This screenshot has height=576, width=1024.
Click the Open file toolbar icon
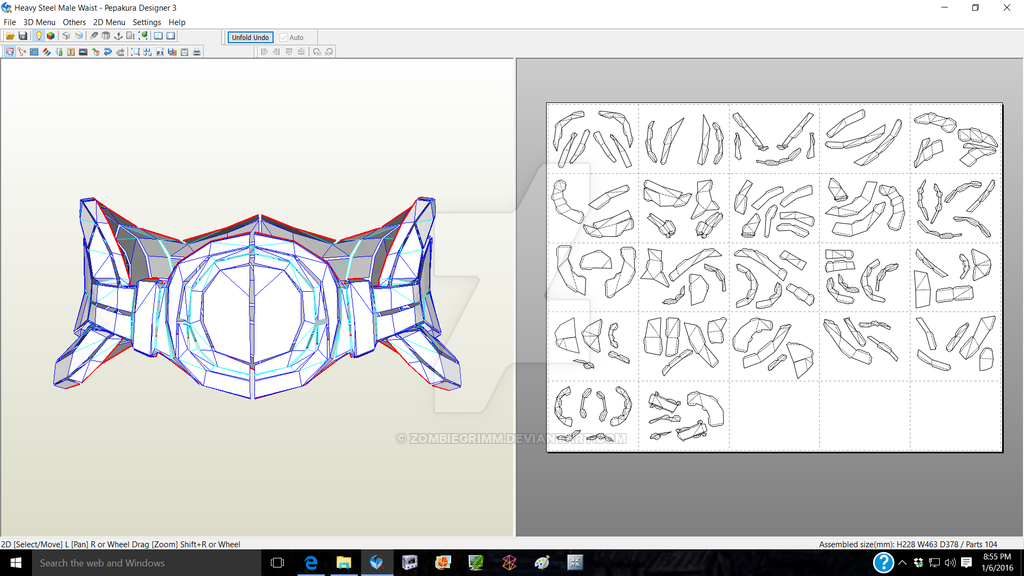click(10, 36)
